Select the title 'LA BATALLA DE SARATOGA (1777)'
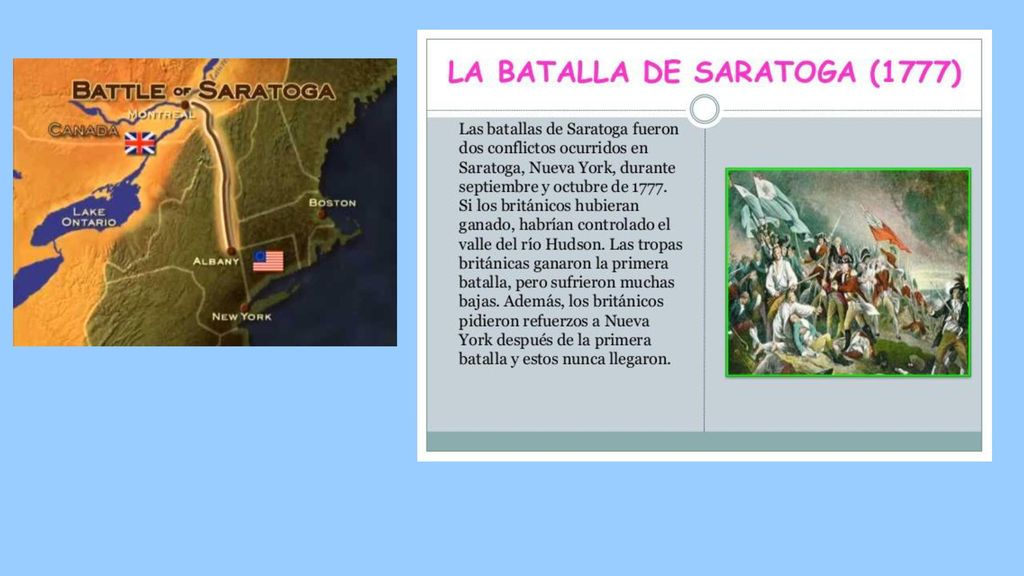Image resolution: width=1024 pixels, height=576 pixels. 705,72
